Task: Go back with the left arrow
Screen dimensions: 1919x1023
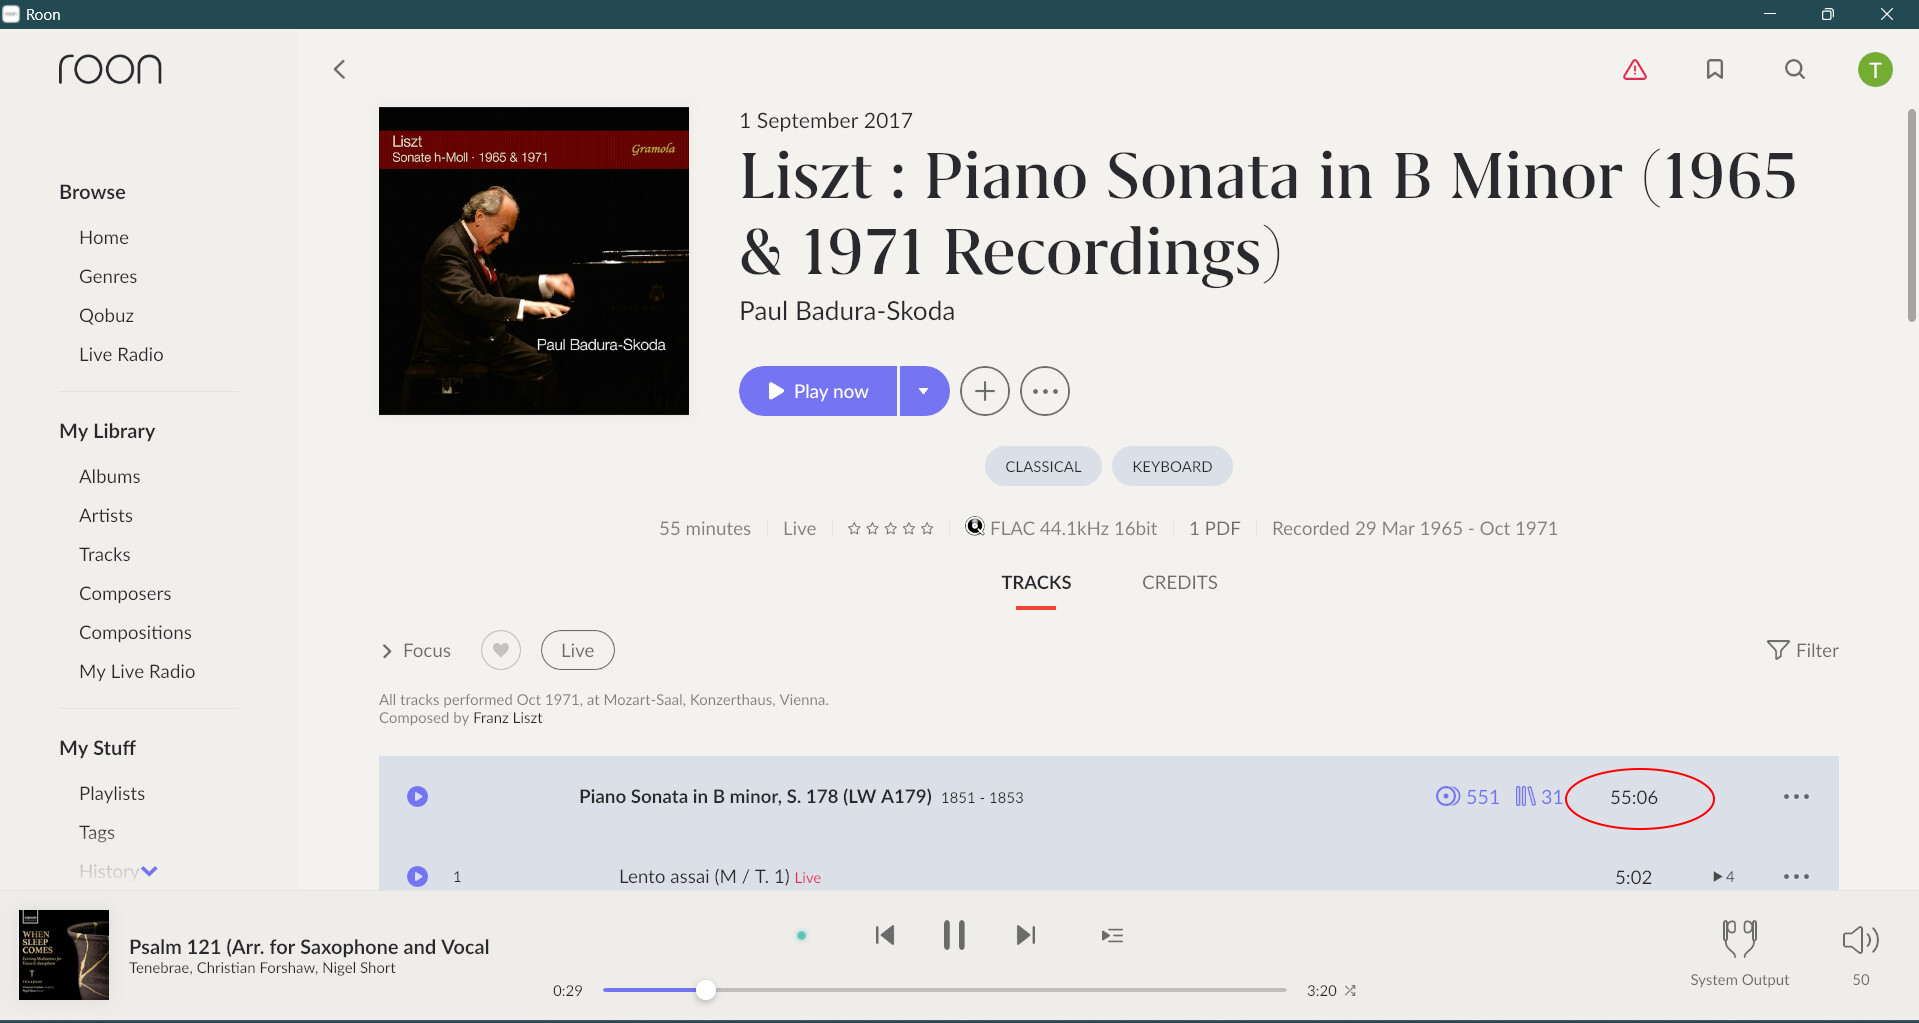Action: click(x=339, y=69)
